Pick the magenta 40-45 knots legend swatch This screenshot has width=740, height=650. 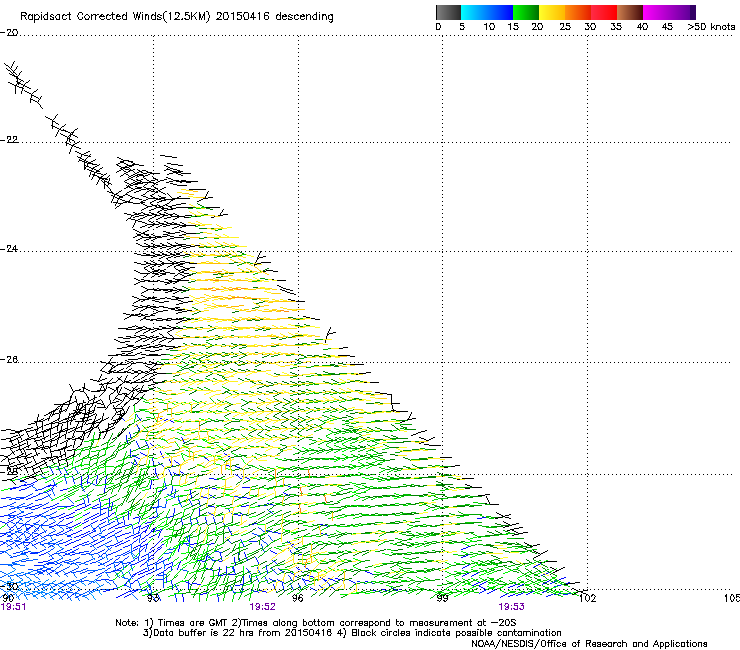coord(656,12)
